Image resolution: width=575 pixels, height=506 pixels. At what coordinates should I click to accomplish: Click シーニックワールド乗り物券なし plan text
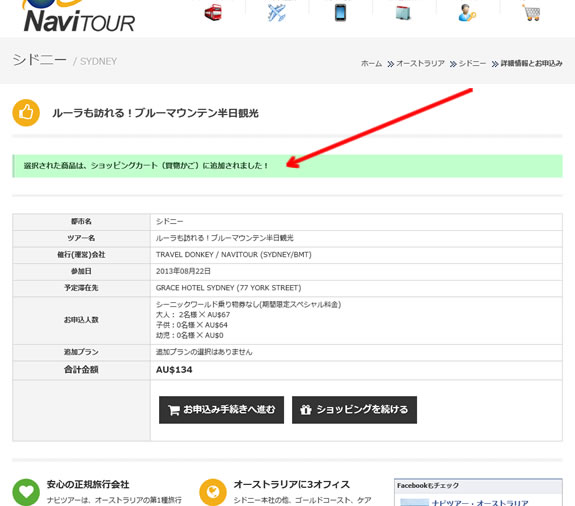point(248,304)
